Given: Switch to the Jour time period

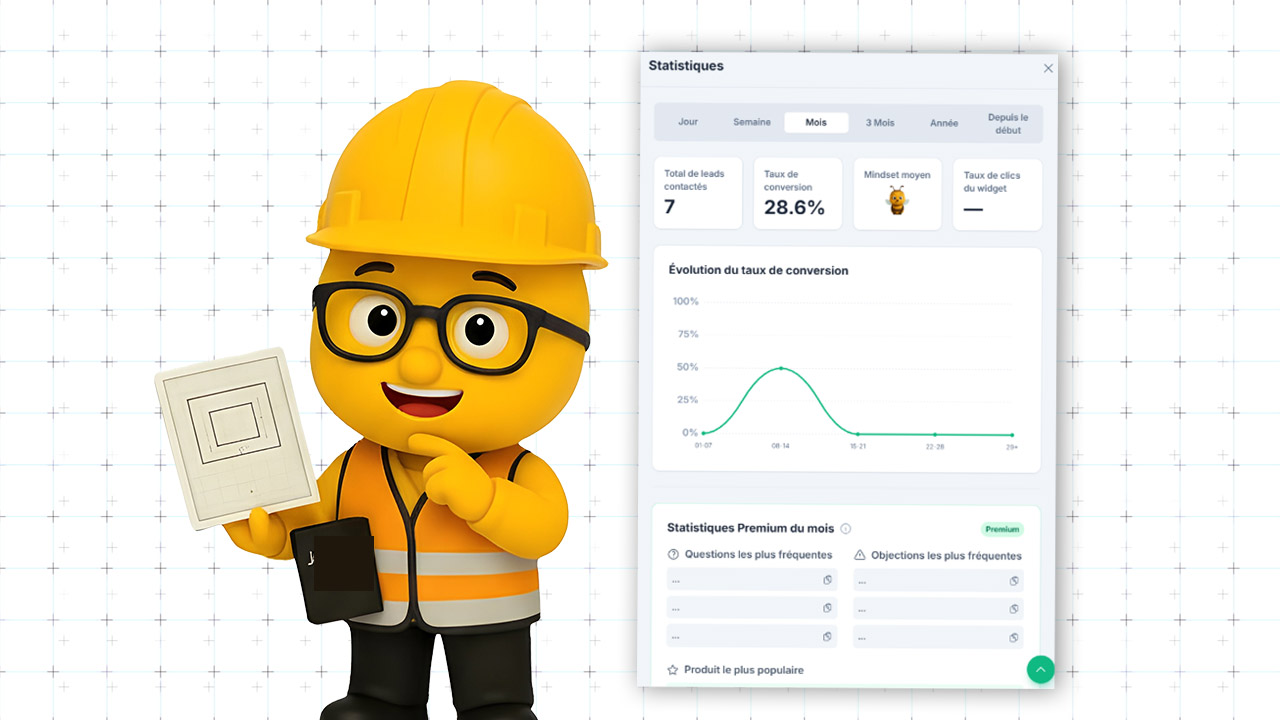Looking at the screenshot, I should pyautogui.click(x=688, y=122).
